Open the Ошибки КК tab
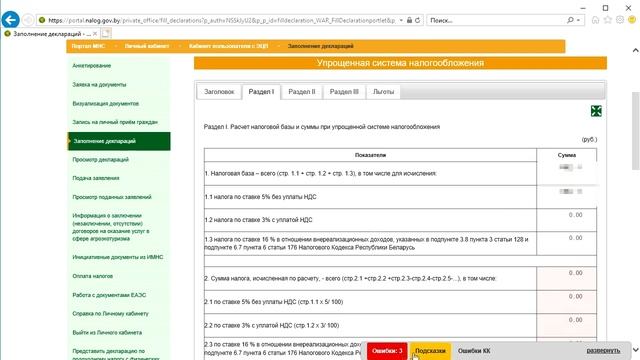This screenshot has height=360, width=640. 474,351
